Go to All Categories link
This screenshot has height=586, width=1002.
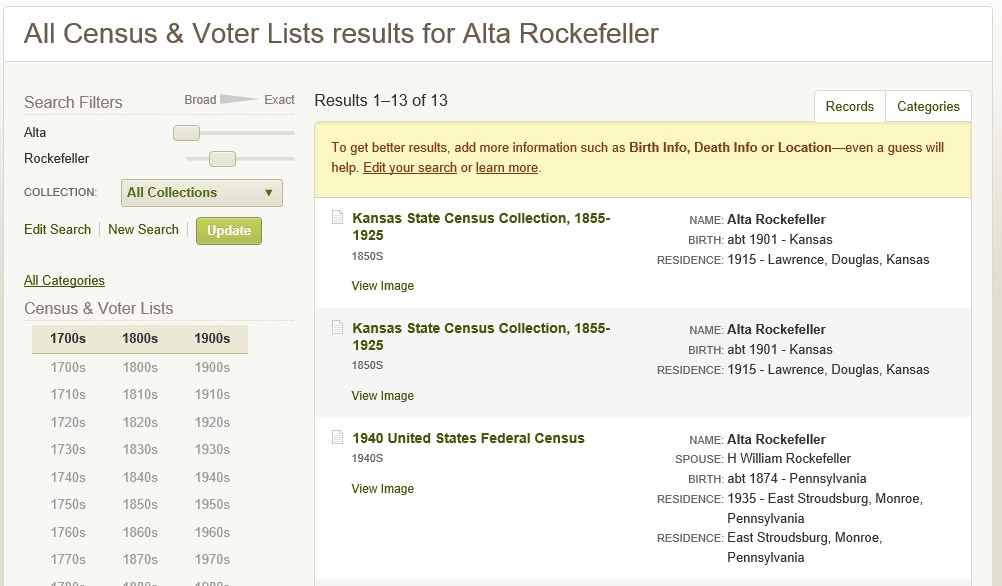pos(64,281)
